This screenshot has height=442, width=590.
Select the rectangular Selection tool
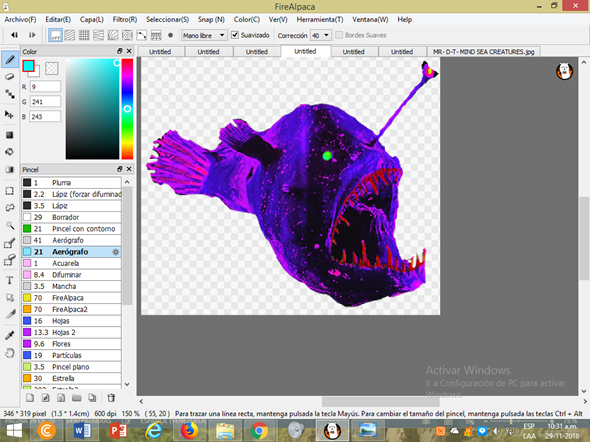click(10, 191)
